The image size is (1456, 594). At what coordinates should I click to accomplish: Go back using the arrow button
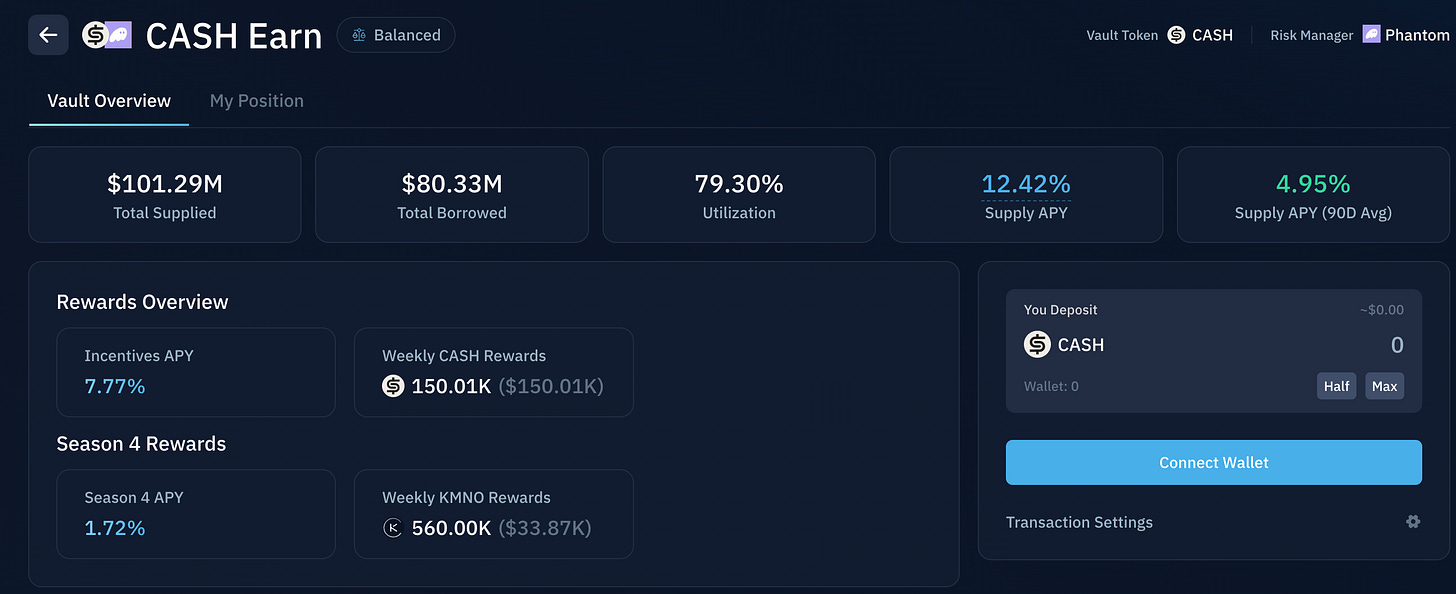pyautogui.click(x=48, y=35)
